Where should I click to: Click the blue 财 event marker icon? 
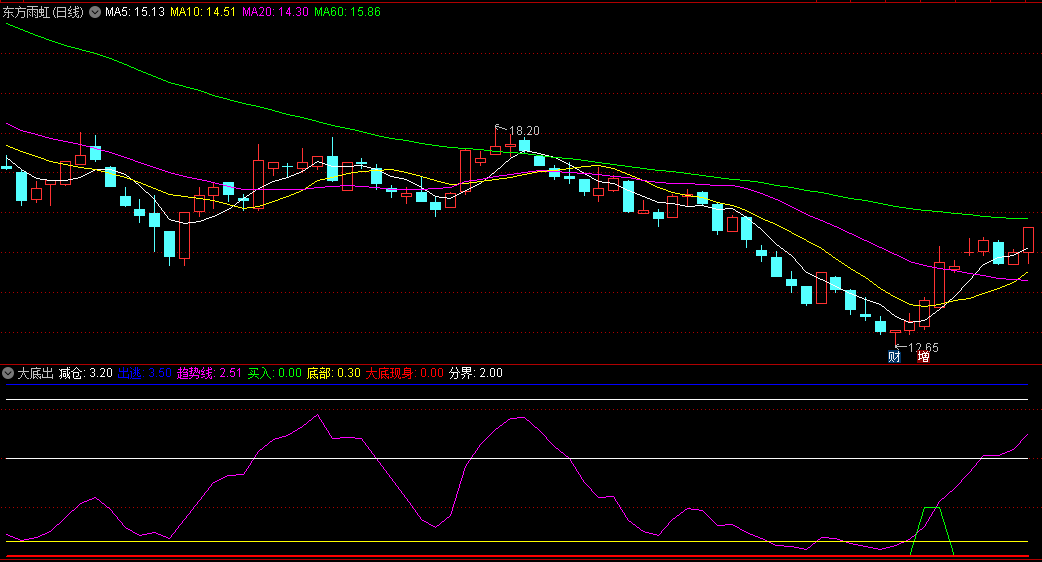[x=894, y=356]
